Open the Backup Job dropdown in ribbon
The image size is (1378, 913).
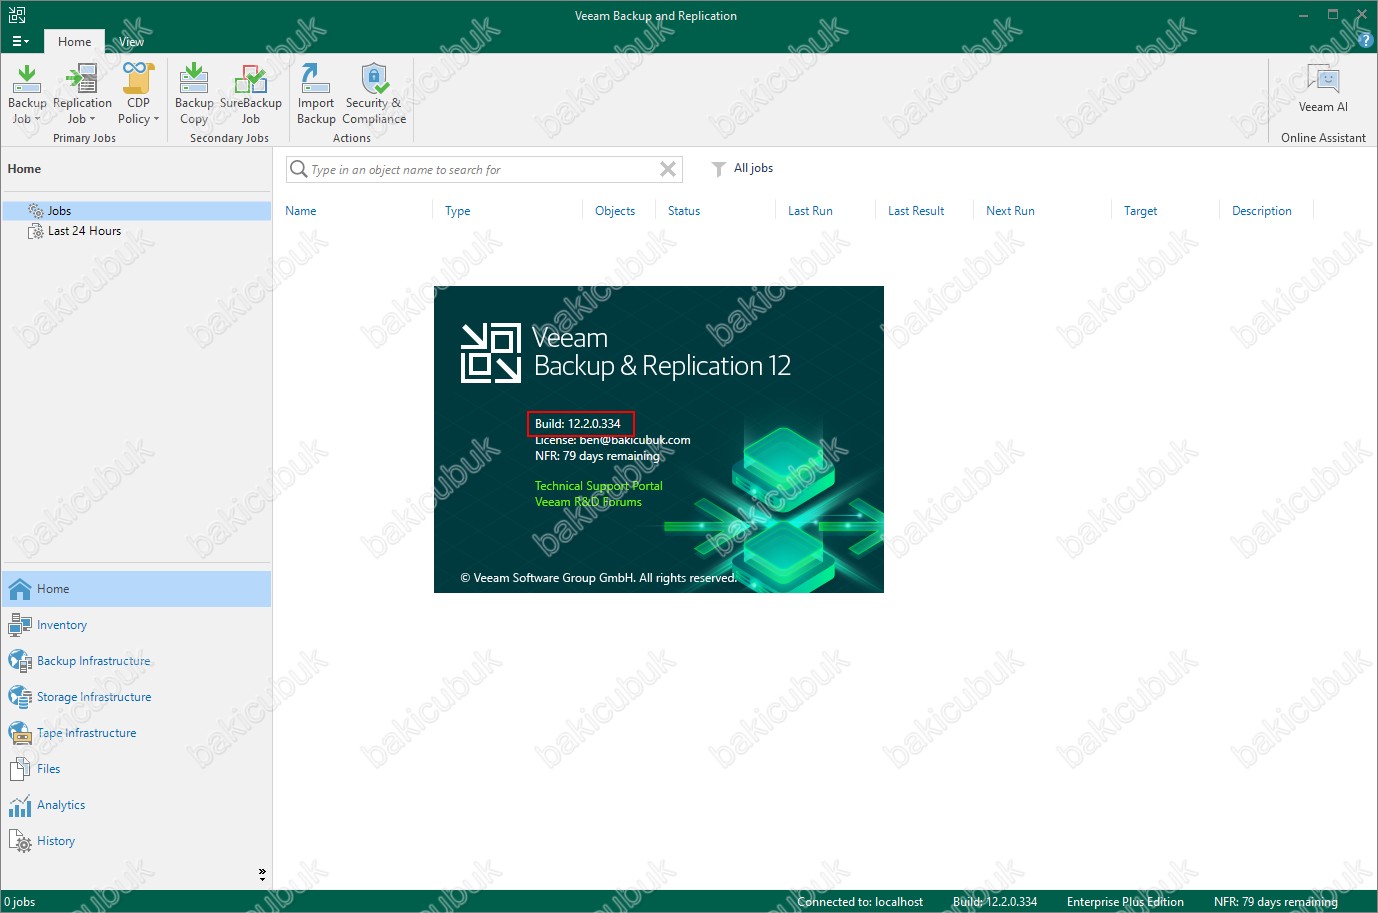click(x=27, y=94)
